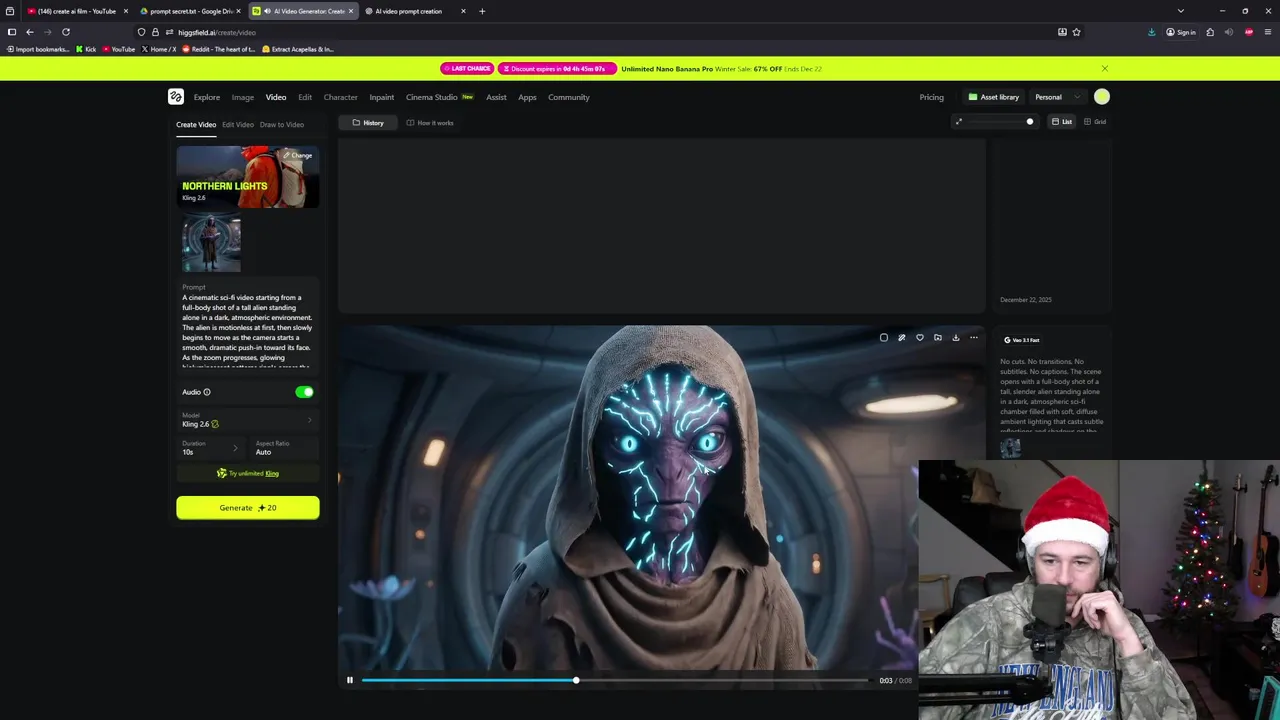Open the Kling 2.6 model selector
The height and width of the screenshot is (720, 1280).
point(247,420)
